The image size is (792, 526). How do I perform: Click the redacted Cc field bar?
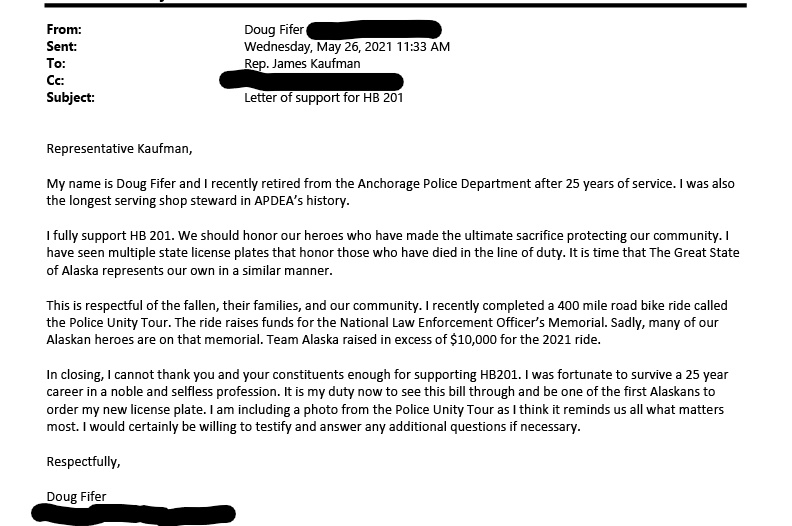[x=311, y=81]
